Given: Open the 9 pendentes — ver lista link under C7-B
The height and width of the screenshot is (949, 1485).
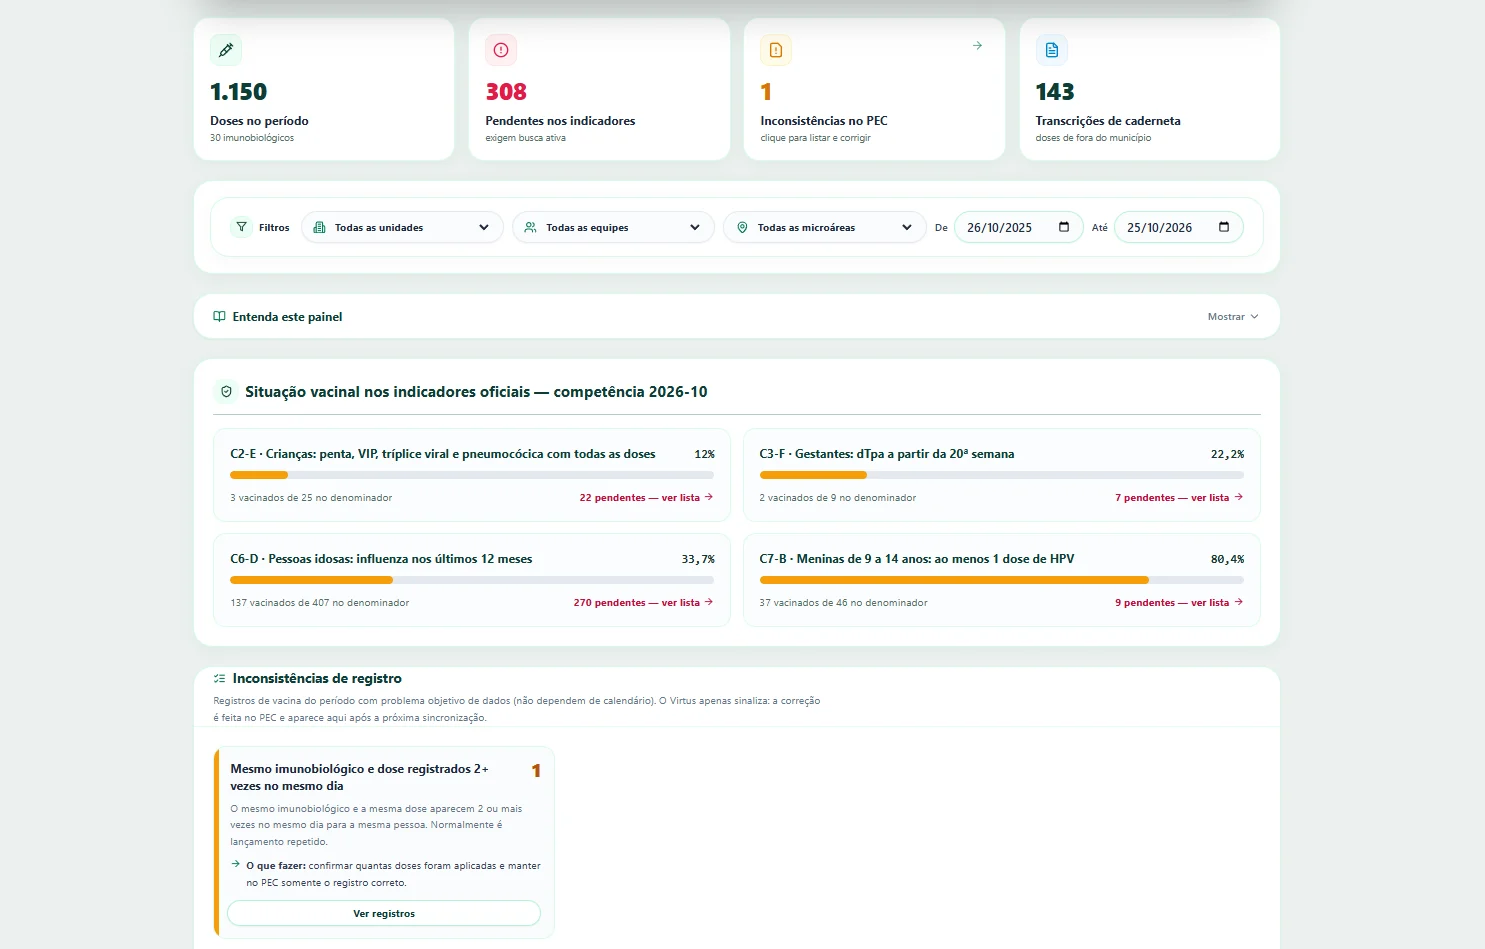Looking at the screenshot, I should click(x=1179, y=602).
